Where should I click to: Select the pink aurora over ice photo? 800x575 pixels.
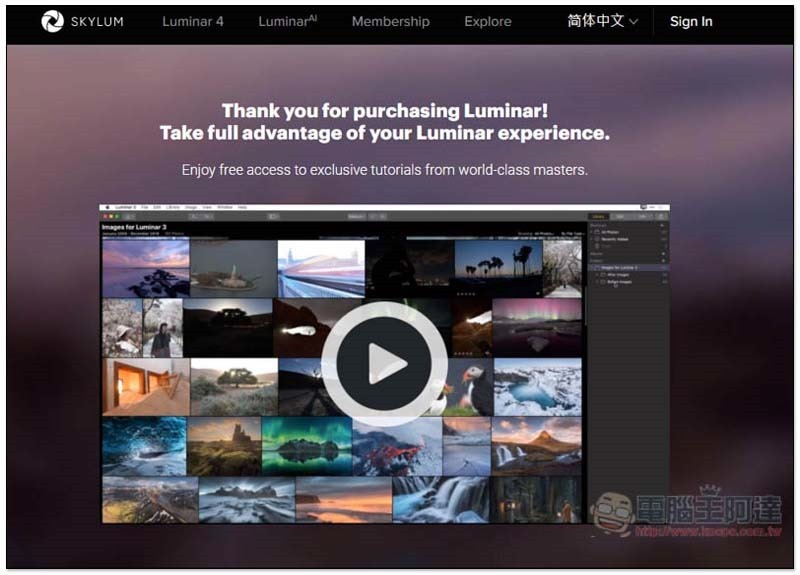(x=537, y=326)
